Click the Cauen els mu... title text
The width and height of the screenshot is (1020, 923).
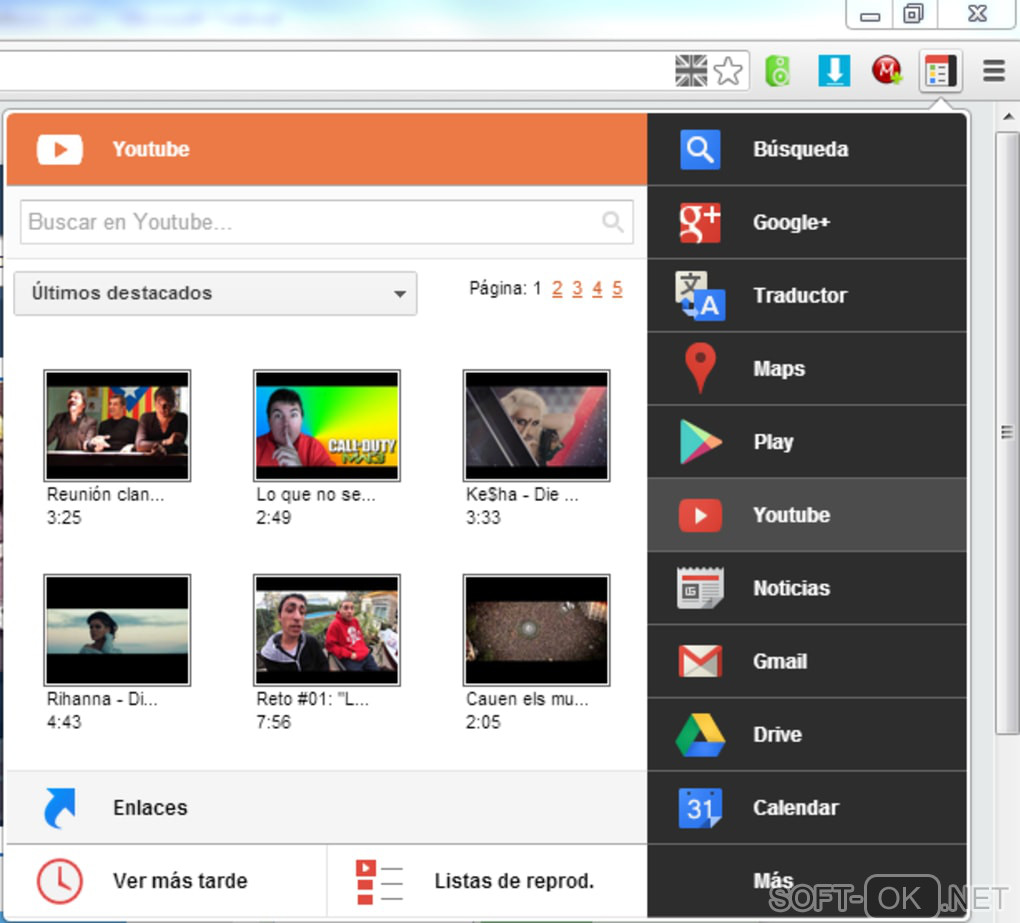[527, 699]
